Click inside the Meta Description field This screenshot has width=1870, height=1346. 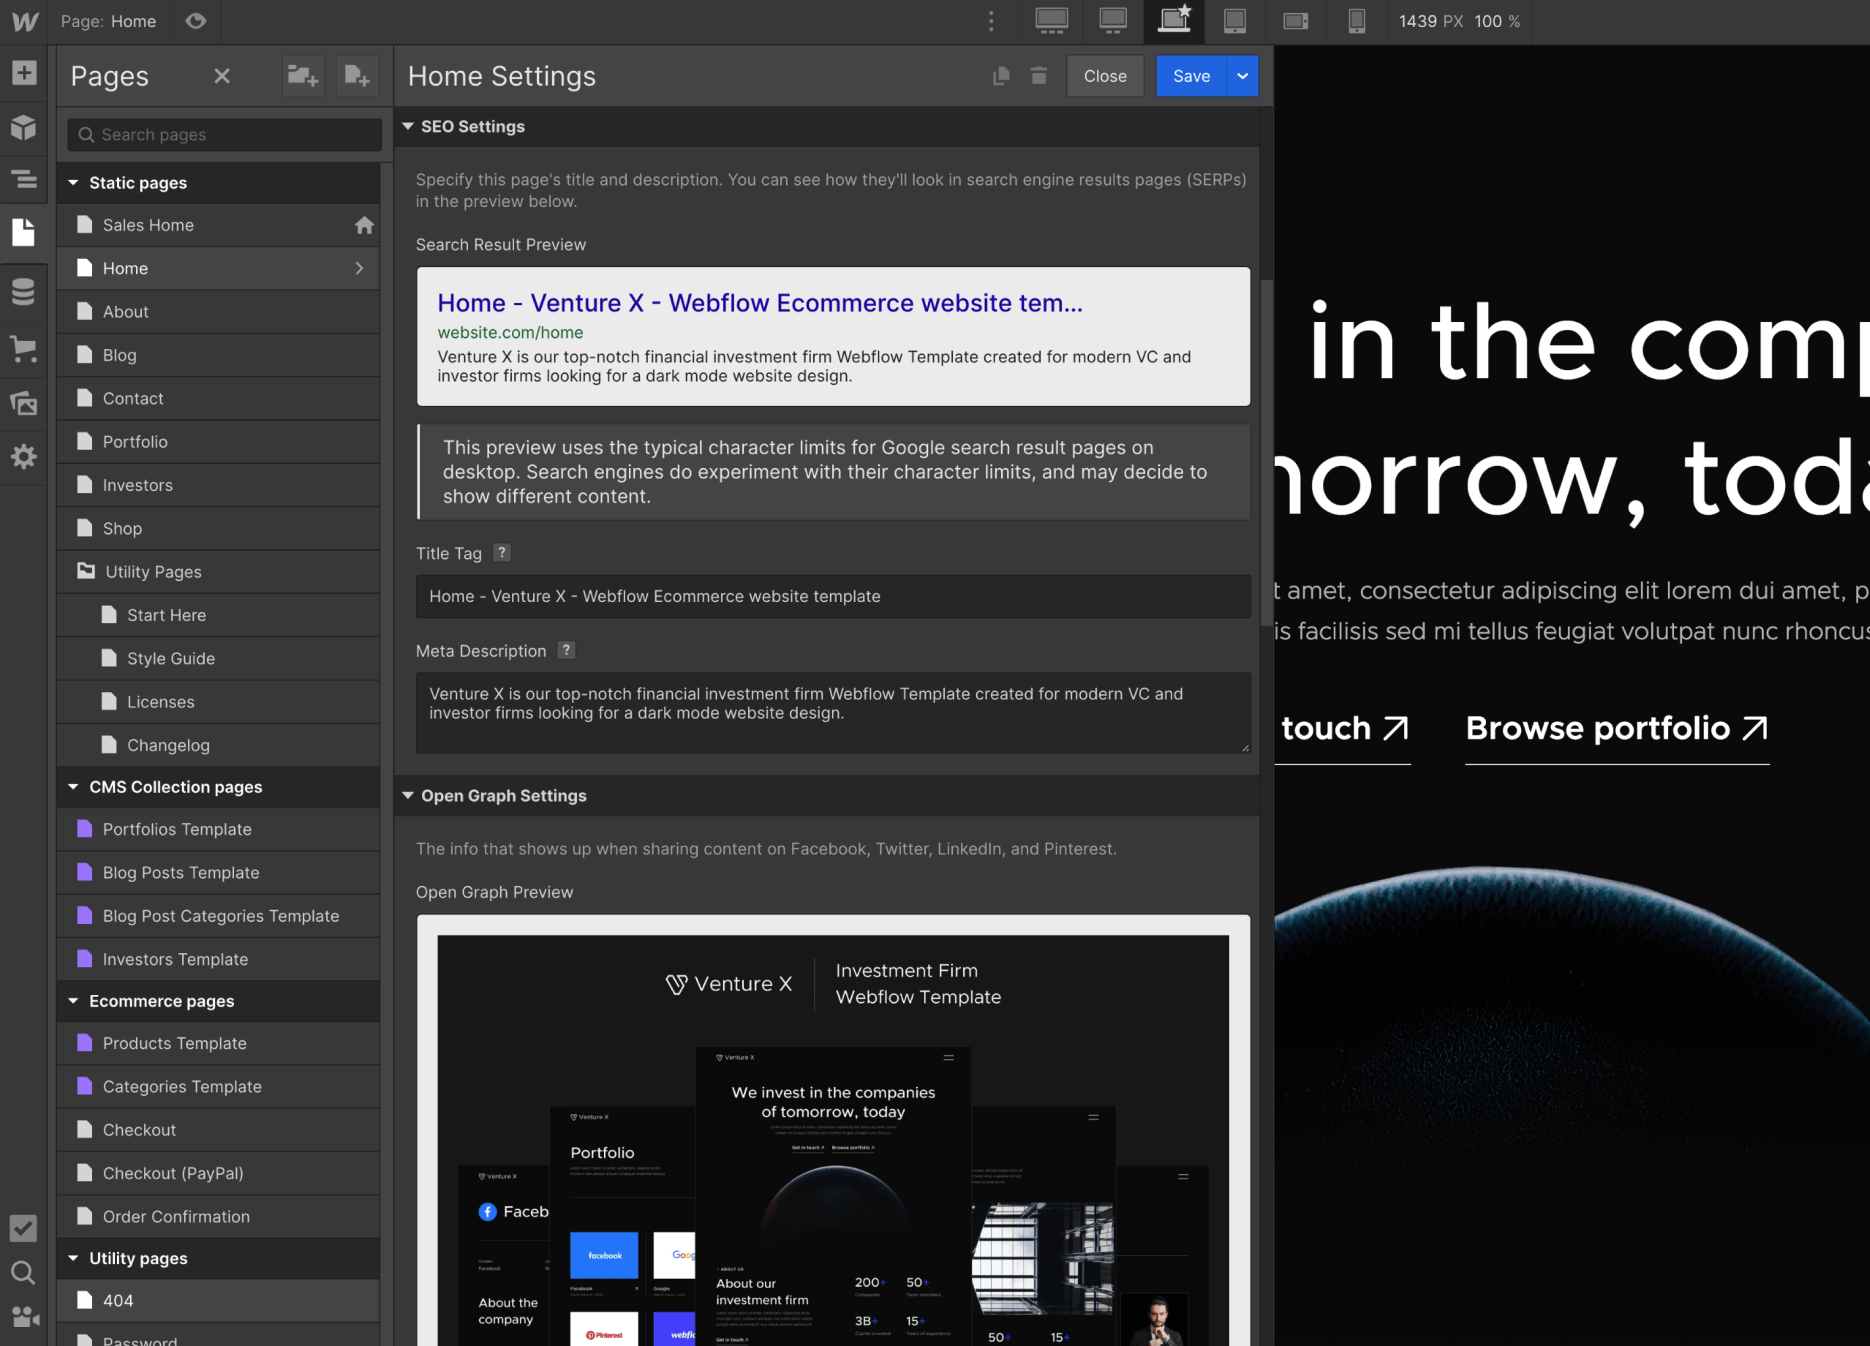[830, 712]
